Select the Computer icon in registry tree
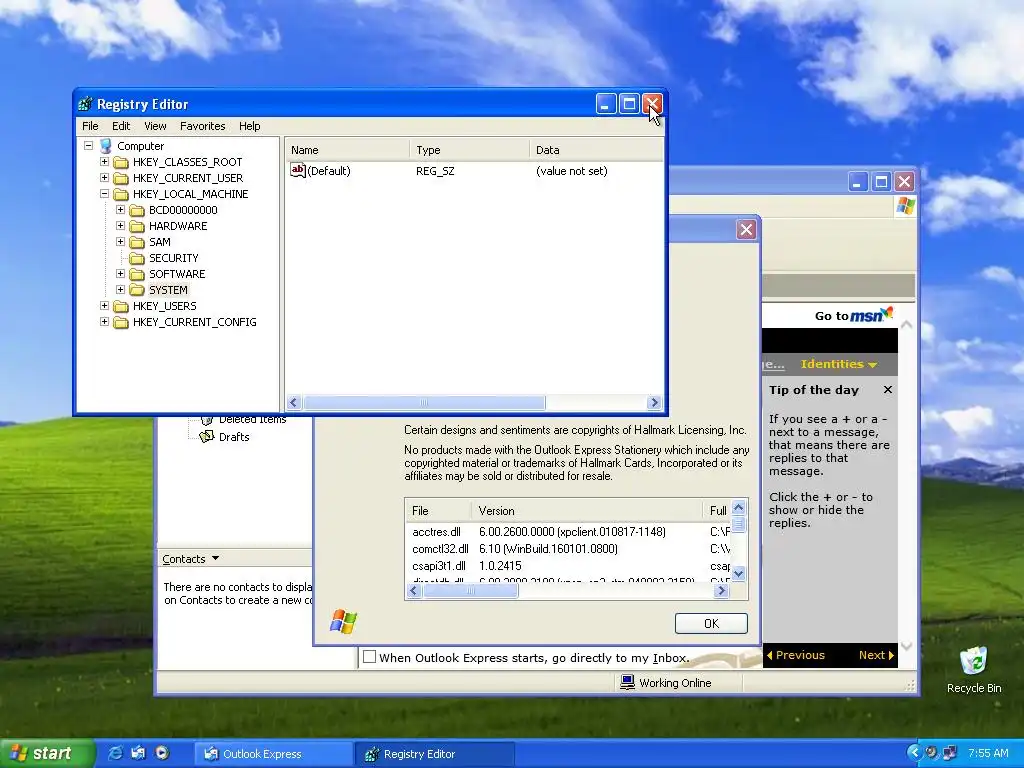The width and height of the screenshot is (1024, 768). coord(105,146)
